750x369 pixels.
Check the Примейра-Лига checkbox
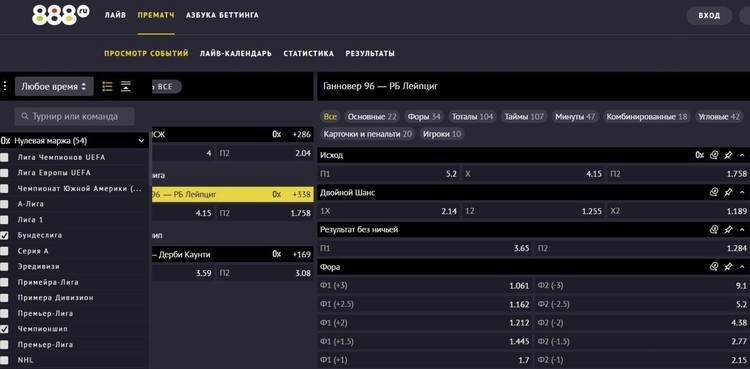(4, 282)
